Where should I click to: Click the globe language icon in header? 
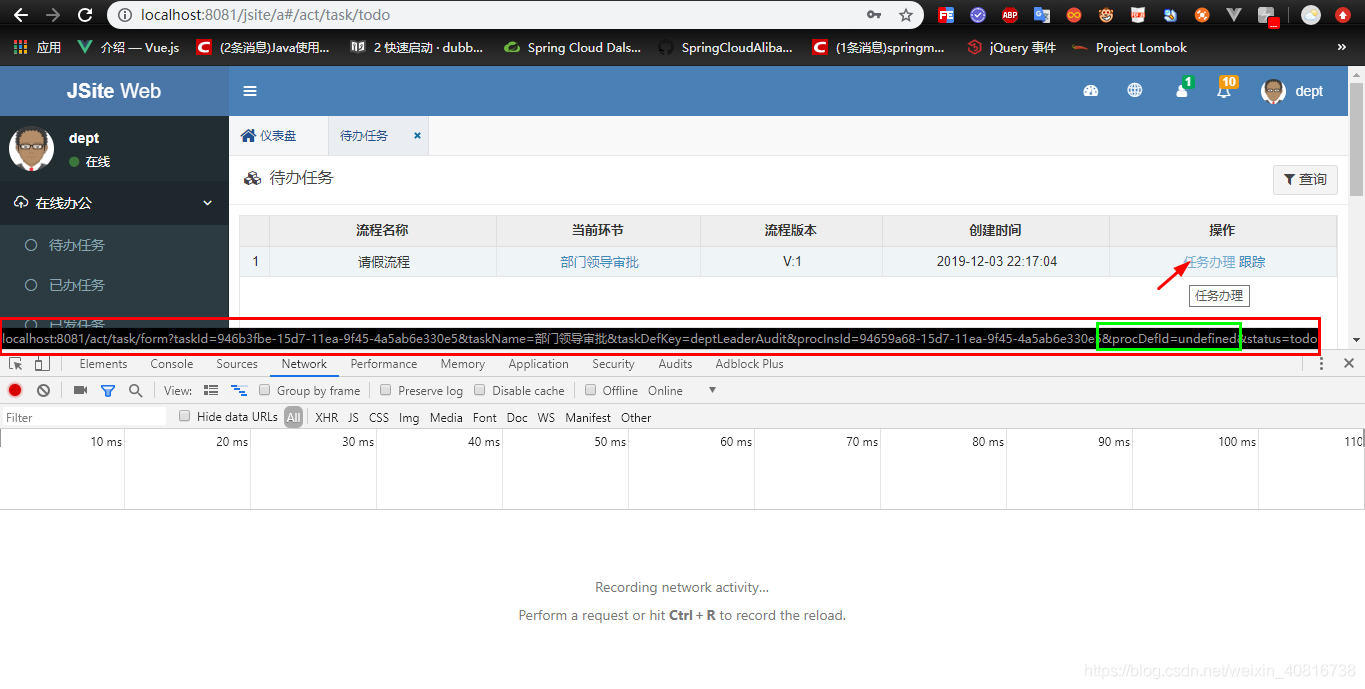[x=1135, y=91]
